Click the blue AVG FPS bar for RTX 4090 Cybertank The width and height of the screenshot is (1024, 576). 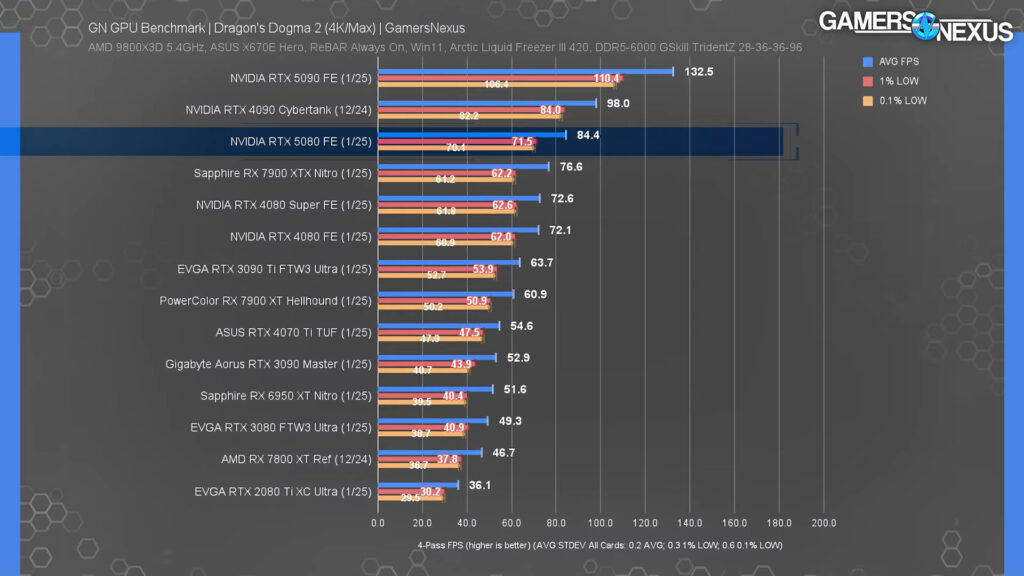tap(487, 103)
